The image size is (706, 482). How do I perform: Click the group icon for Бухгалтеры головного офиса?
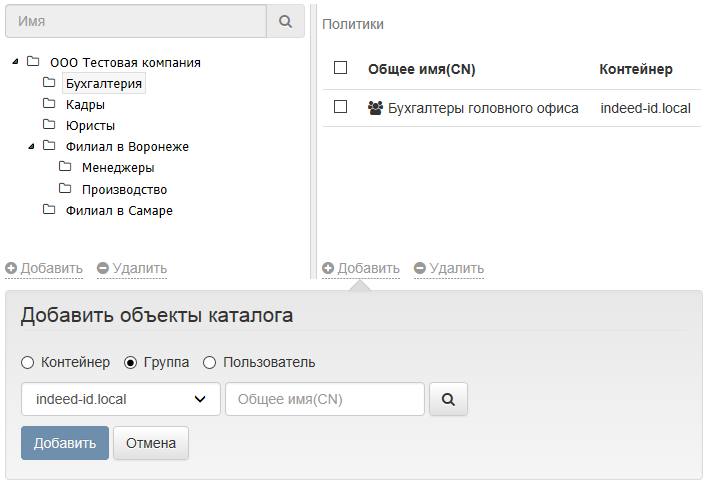point(376,108)
